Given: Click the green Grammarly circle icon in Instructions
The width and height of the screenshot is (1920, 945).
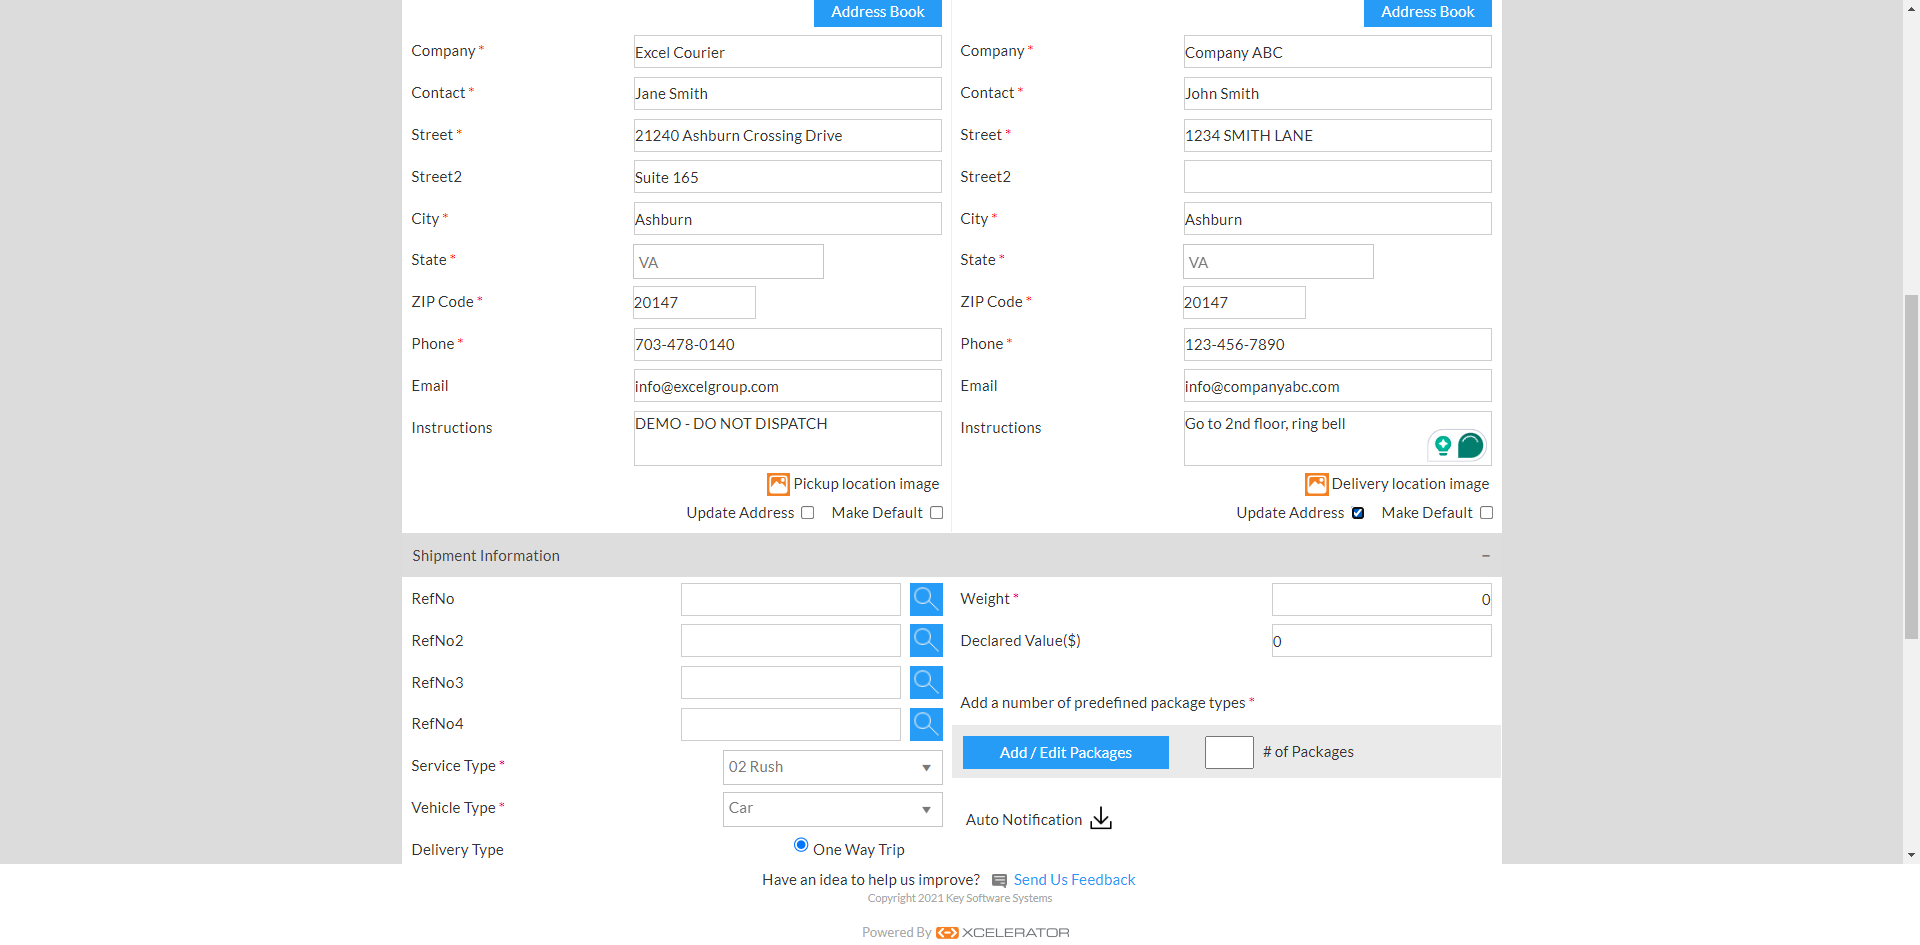Looking at the screenshot, I should [x=1470, y=445].
